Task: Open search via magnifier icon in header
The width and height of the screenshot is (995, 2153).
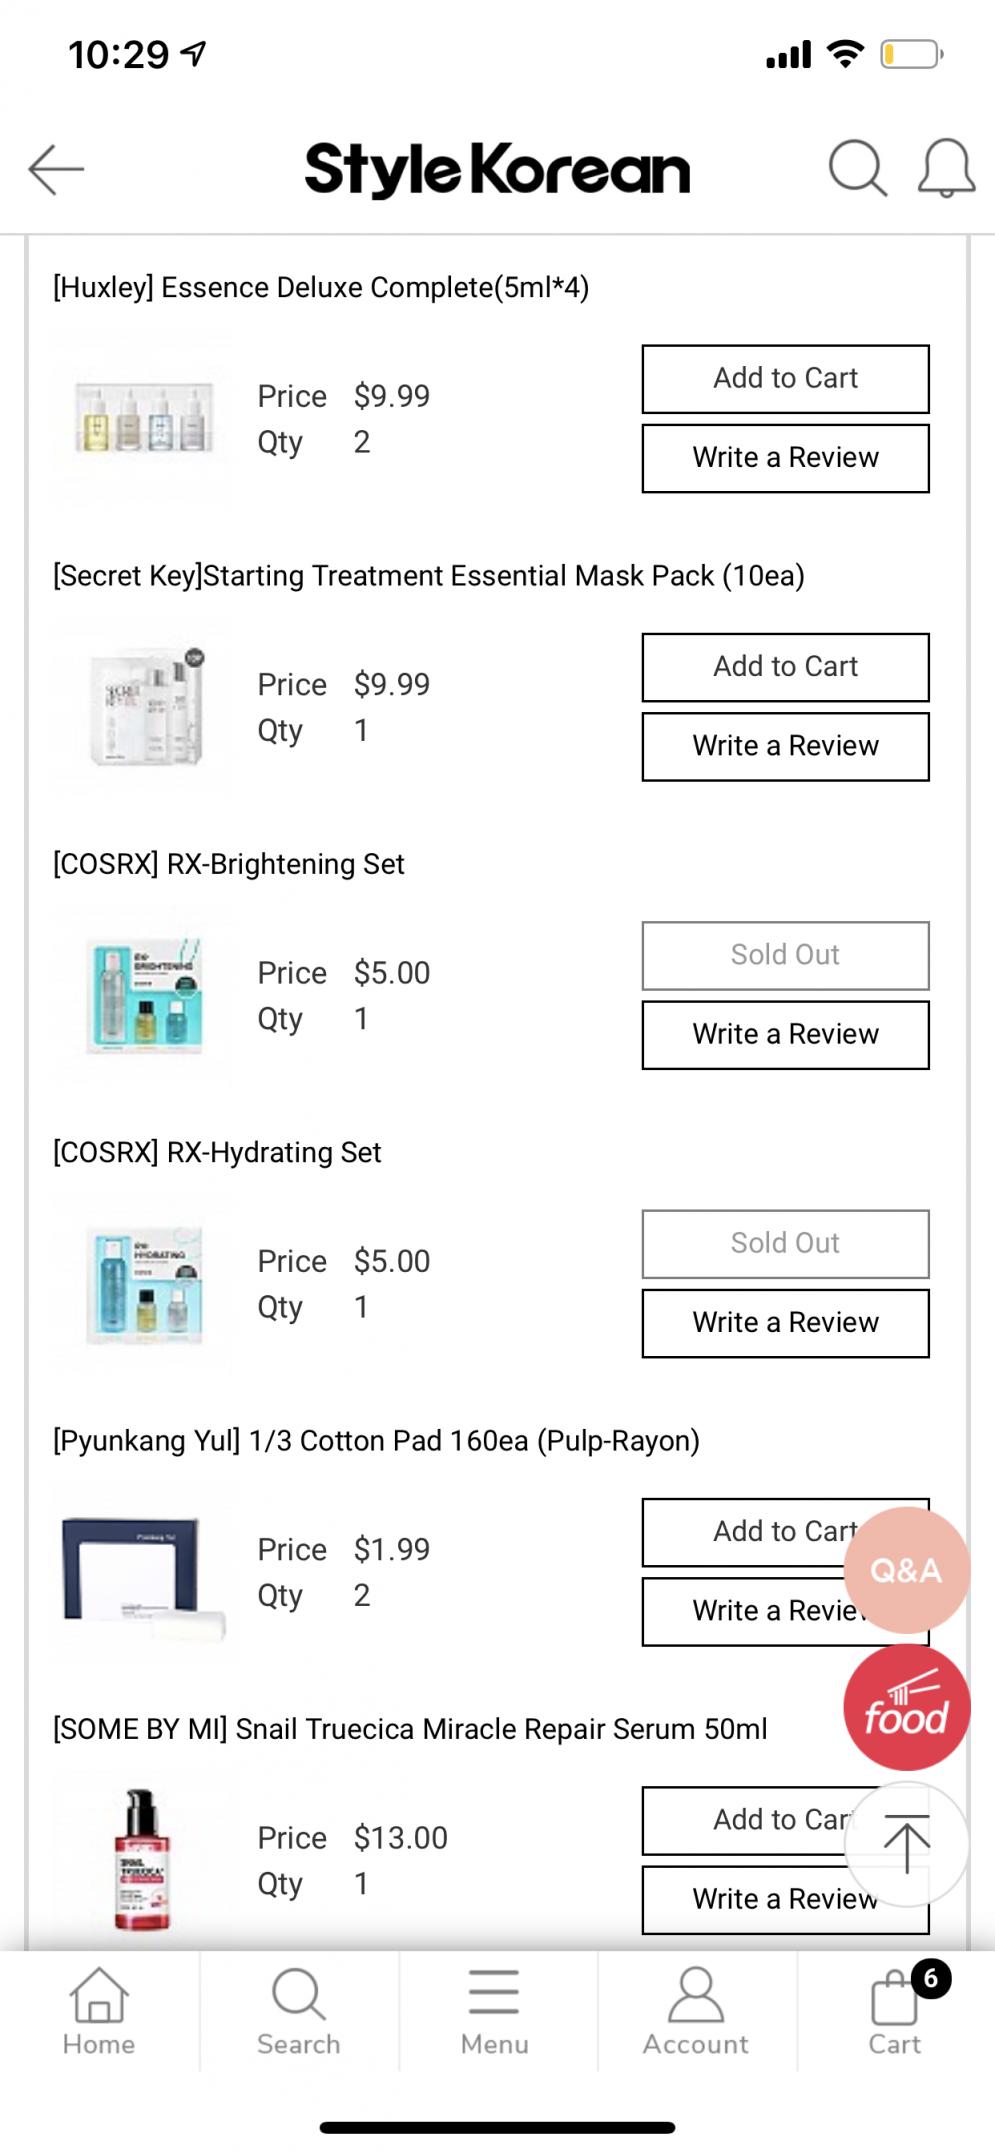Action: pyautogui.click(x=857, y=167)
